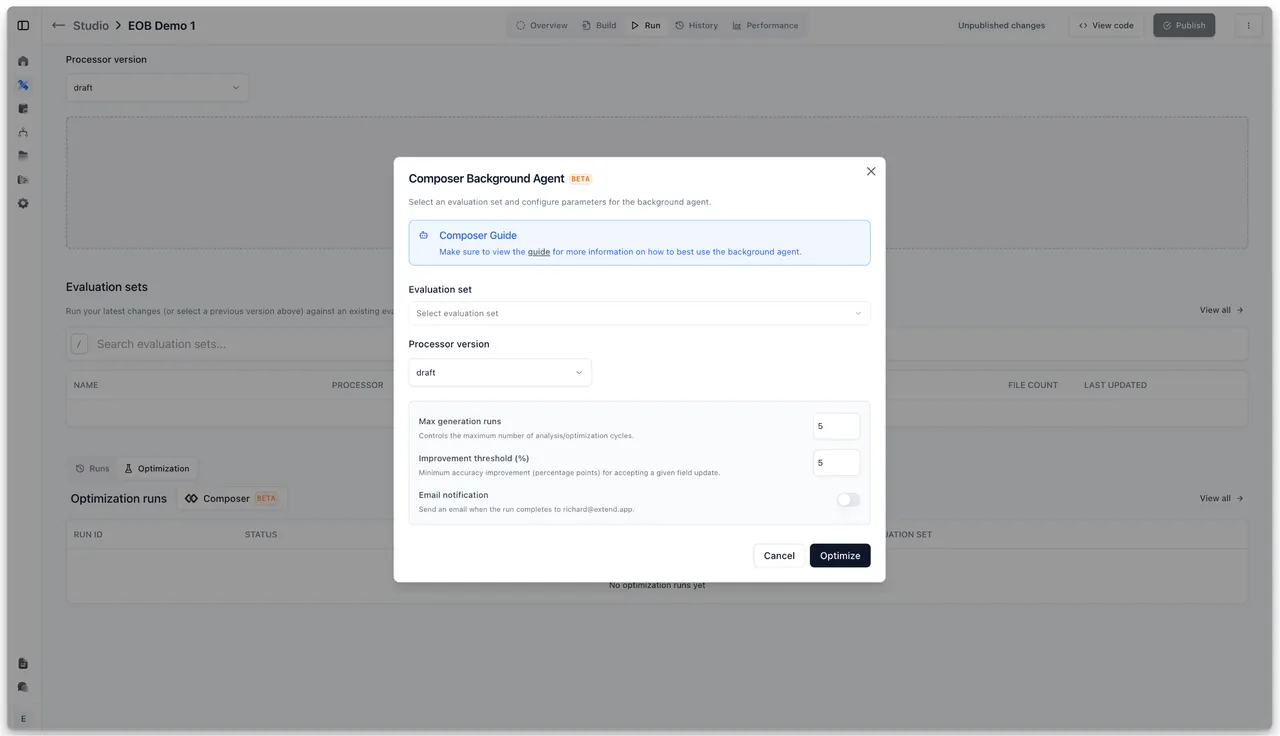
Task: Select the Runs sub-tab
Action: pos(92,468)
